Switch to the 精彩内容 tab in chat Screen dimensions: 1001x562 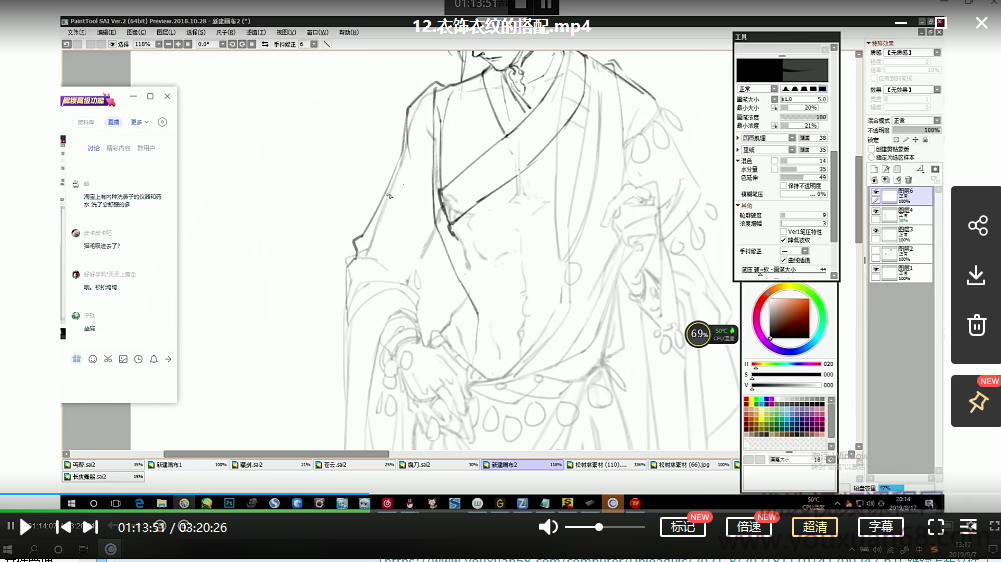[119, 148]
